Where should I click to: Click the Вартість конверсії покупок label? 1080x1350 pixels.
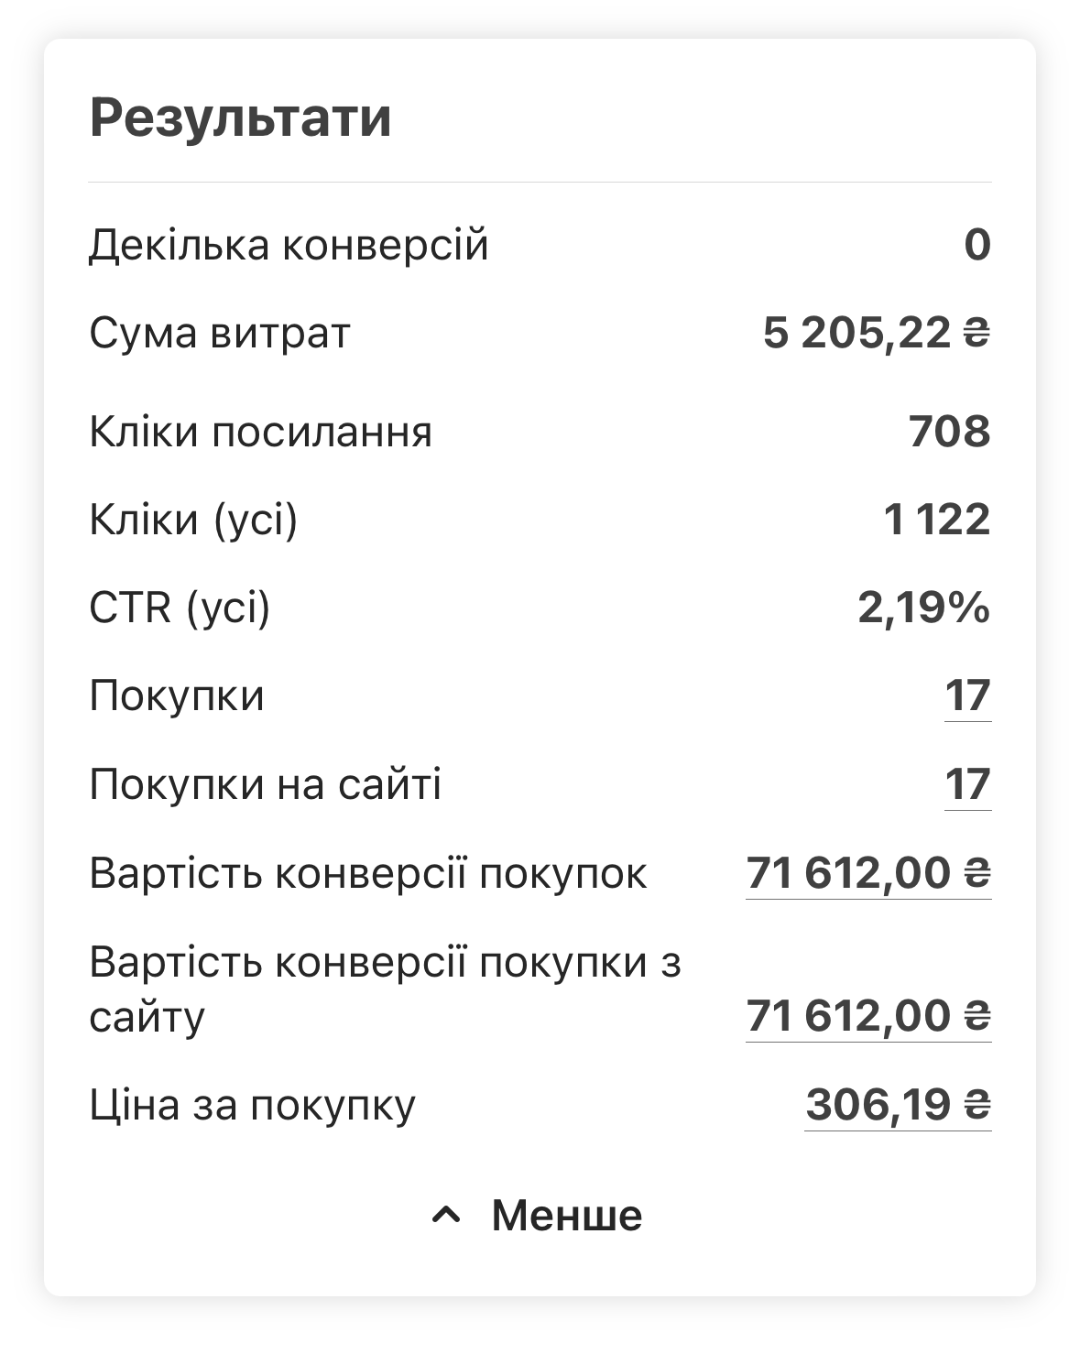[368, 874]
